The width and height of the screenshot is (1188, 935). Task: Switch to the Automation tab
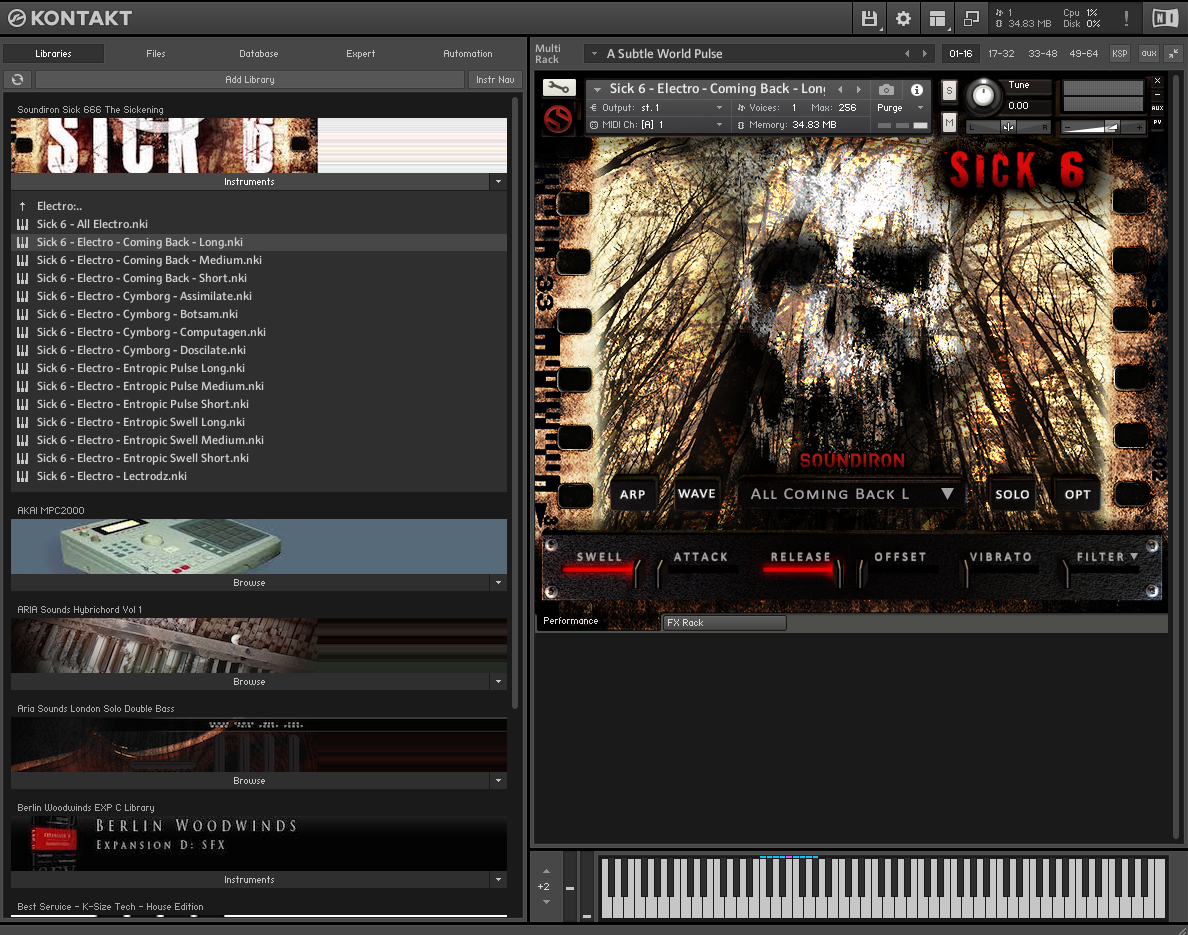(x=467, y=54)
